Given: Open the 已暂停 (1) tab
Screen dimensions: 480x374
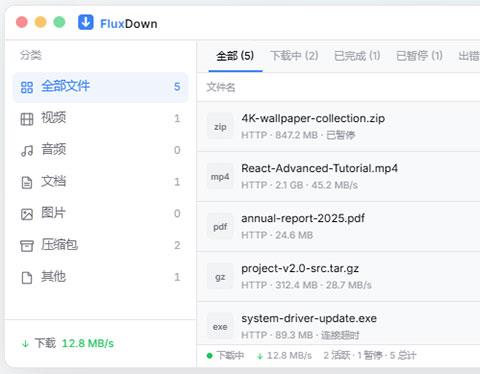Looking at the screenshot, I should (419, 56).
